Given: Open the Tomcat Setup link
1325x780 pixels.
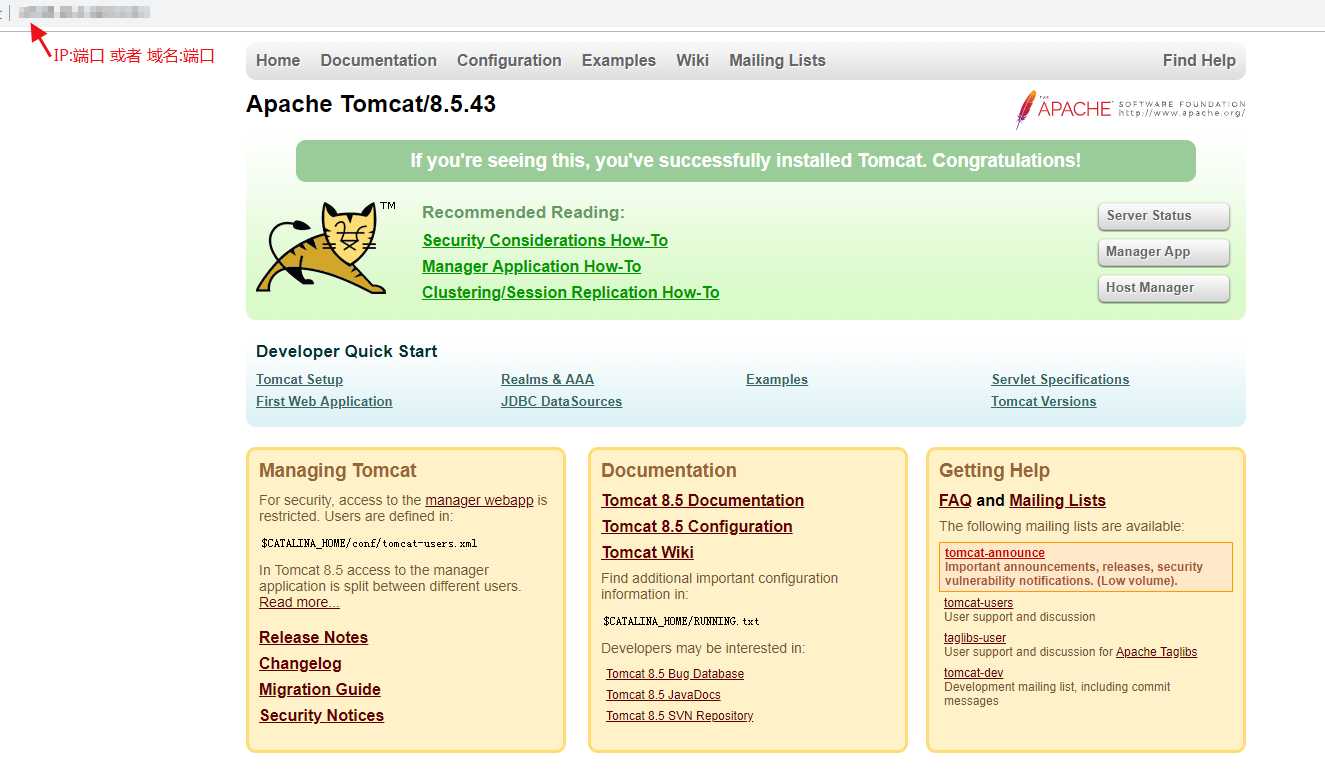Looking at the screenshot, I should point(299,379).
